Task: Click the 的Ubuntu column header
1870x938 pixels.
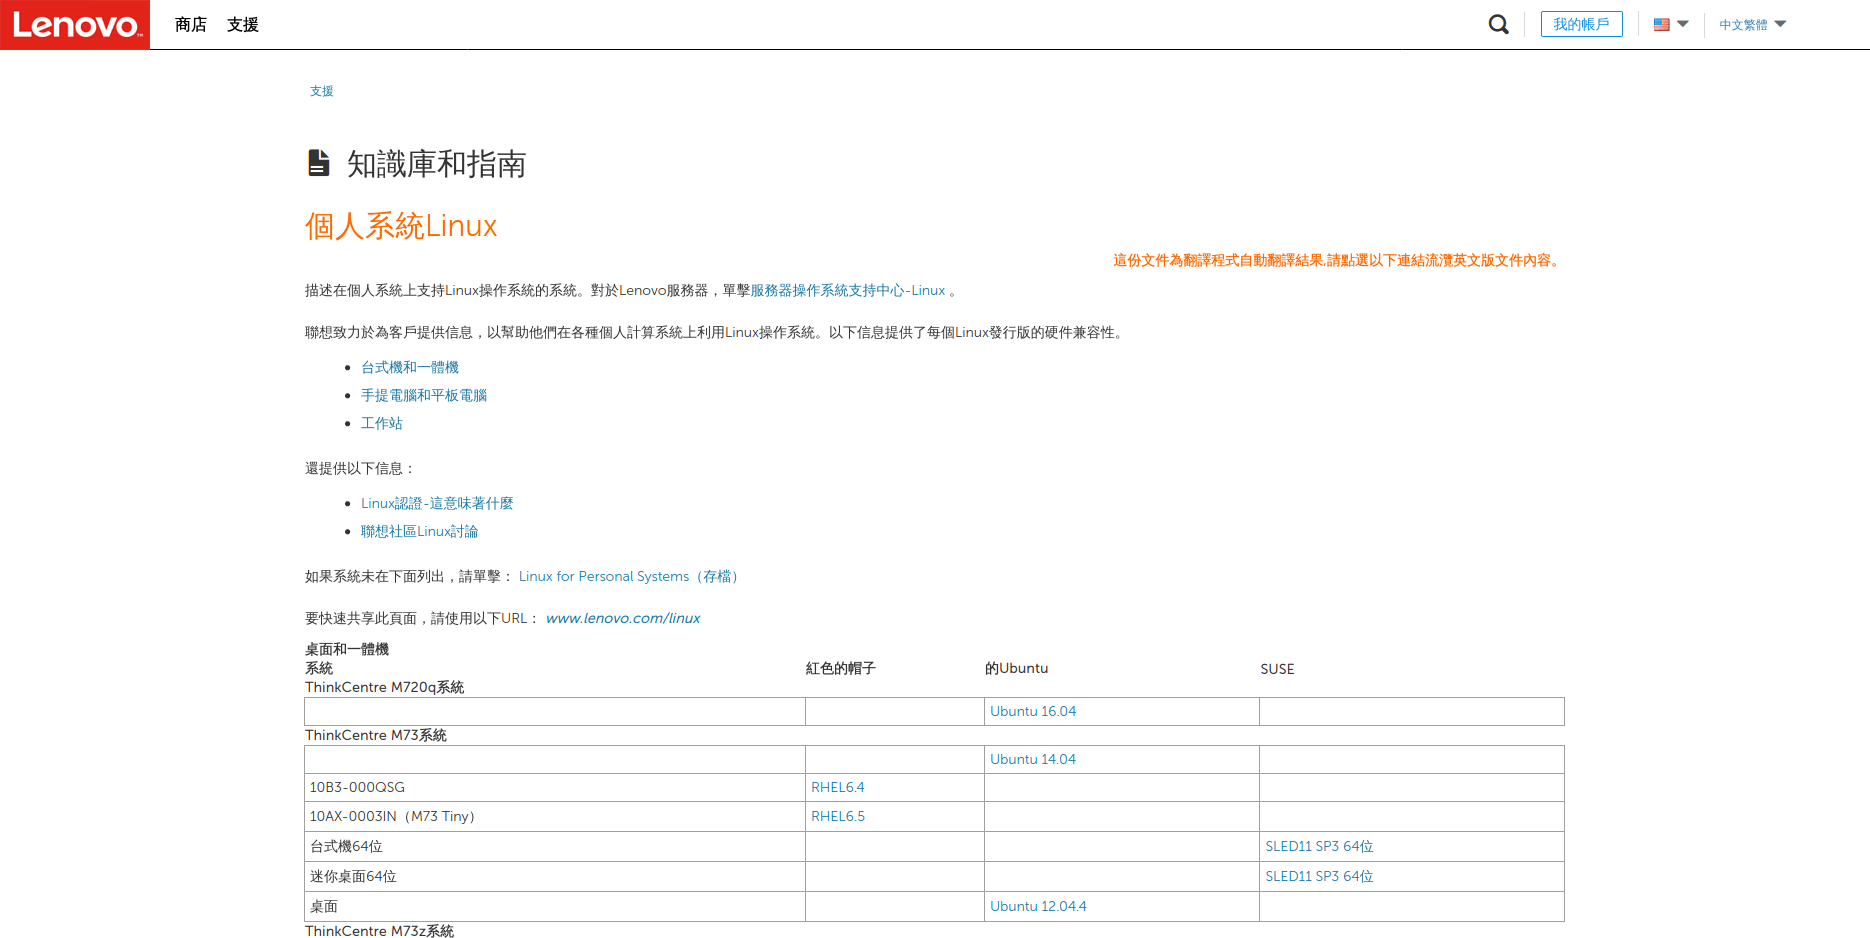Action: click(x=1017, y=668)
